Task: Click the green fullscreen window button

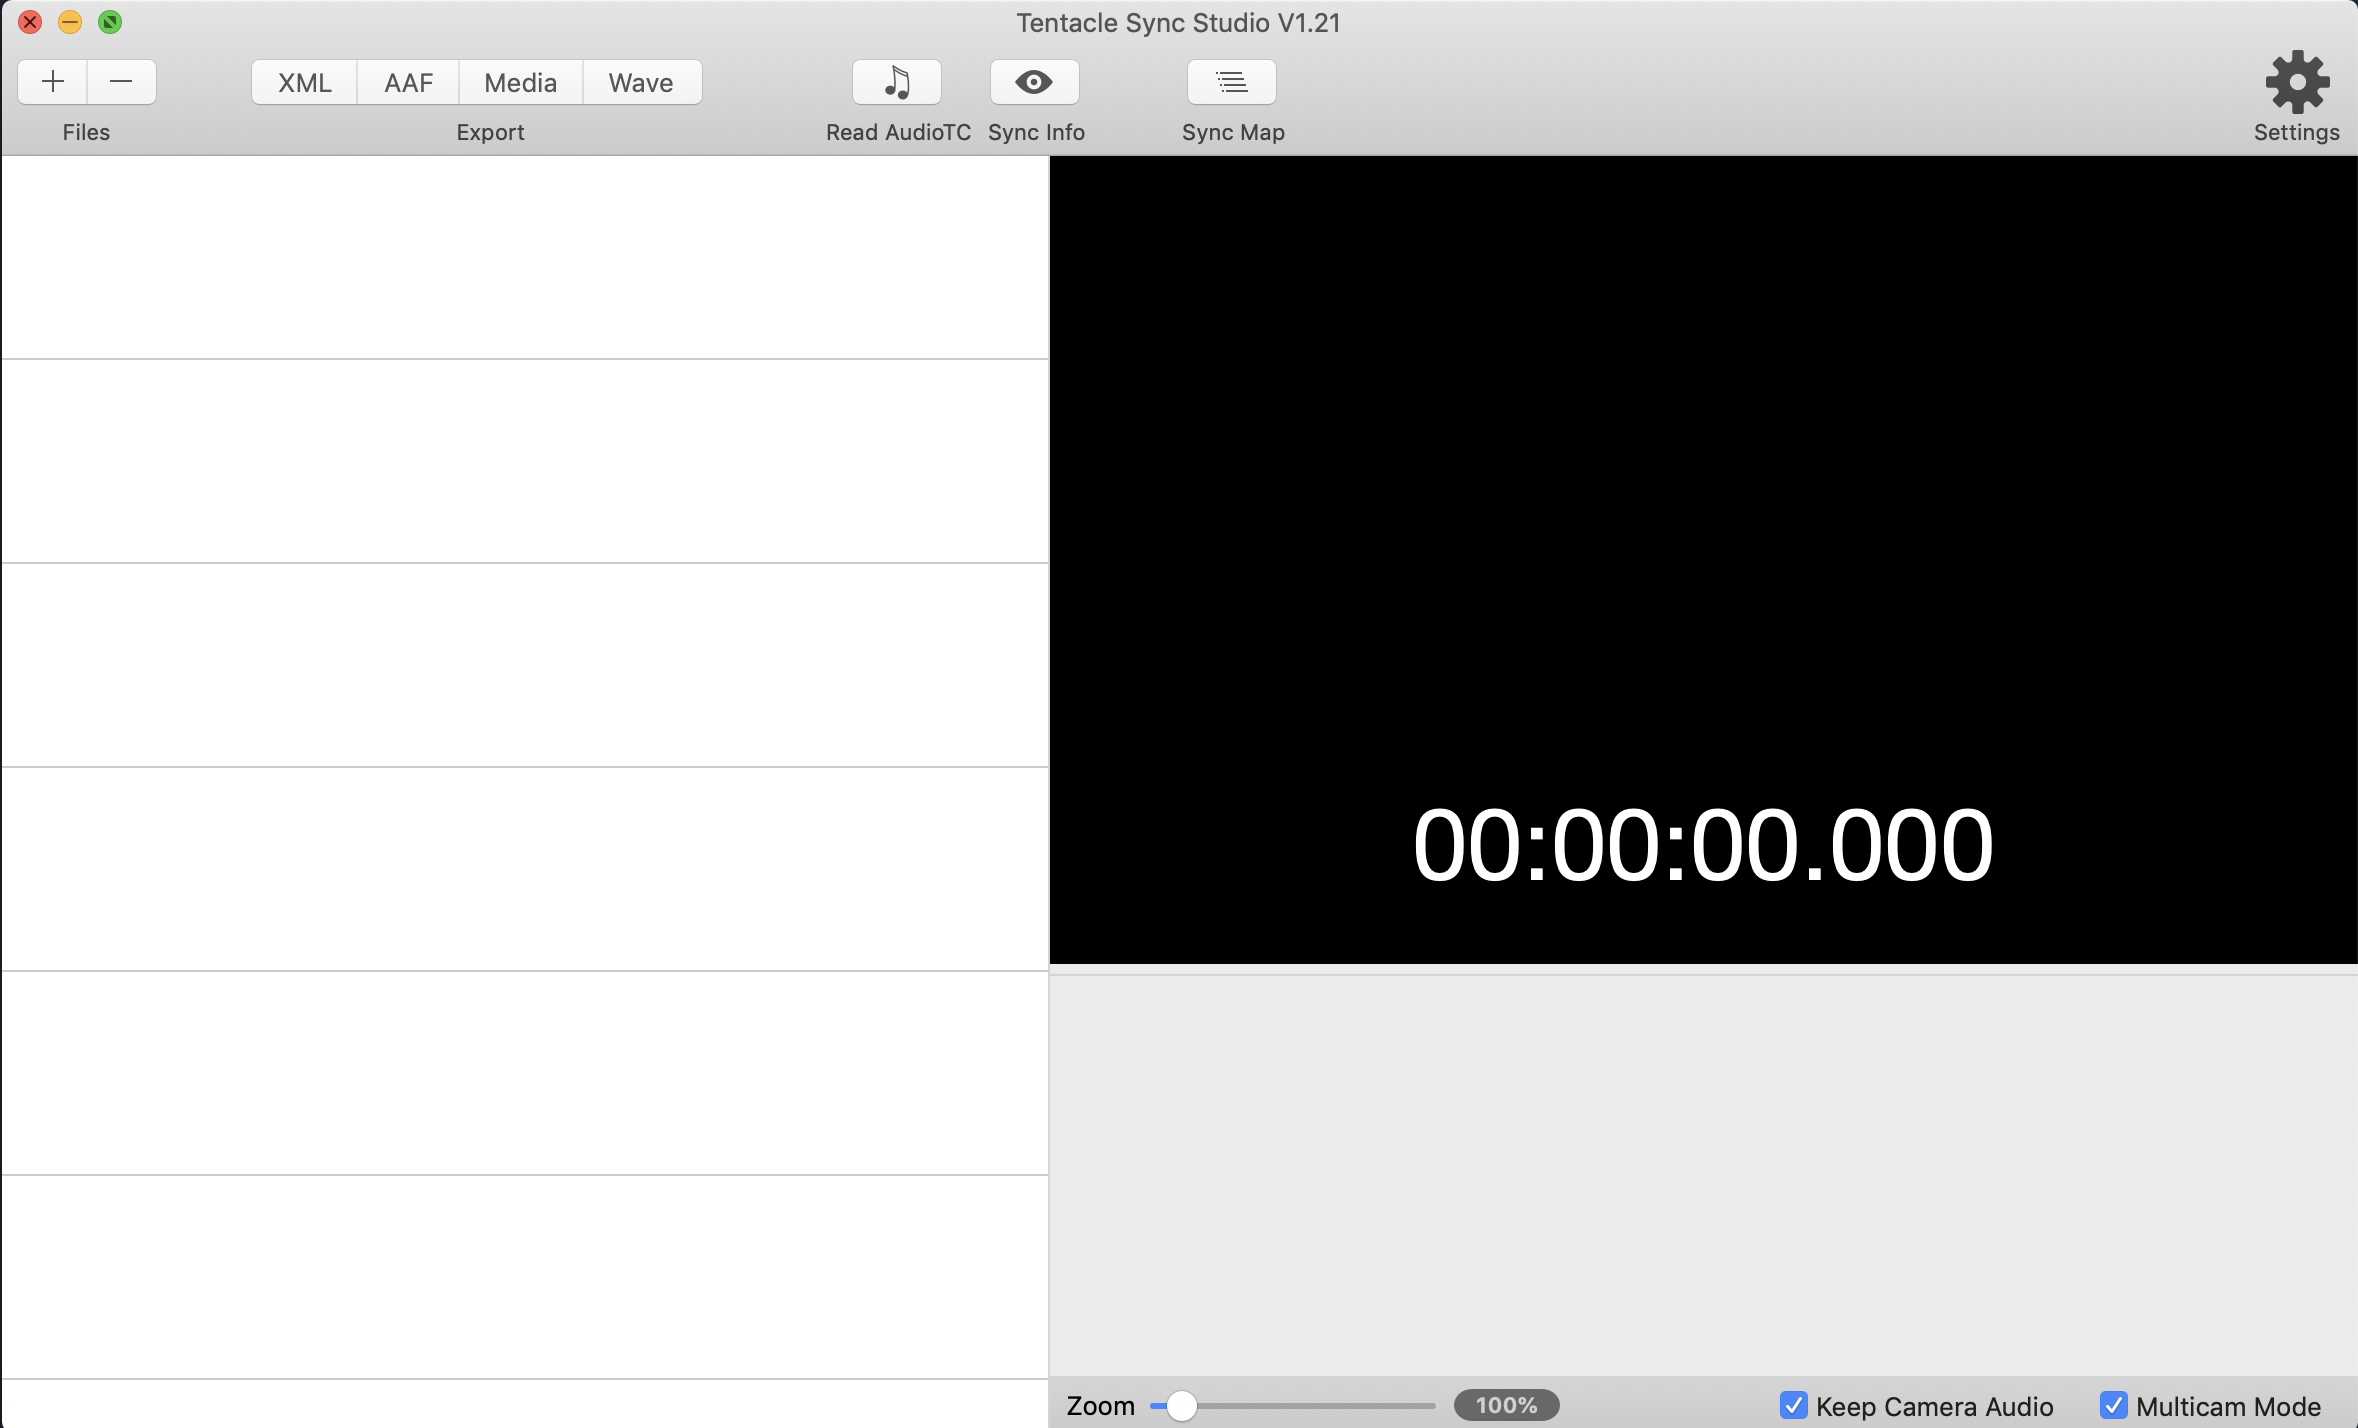Action: click(x=110, y=22)
